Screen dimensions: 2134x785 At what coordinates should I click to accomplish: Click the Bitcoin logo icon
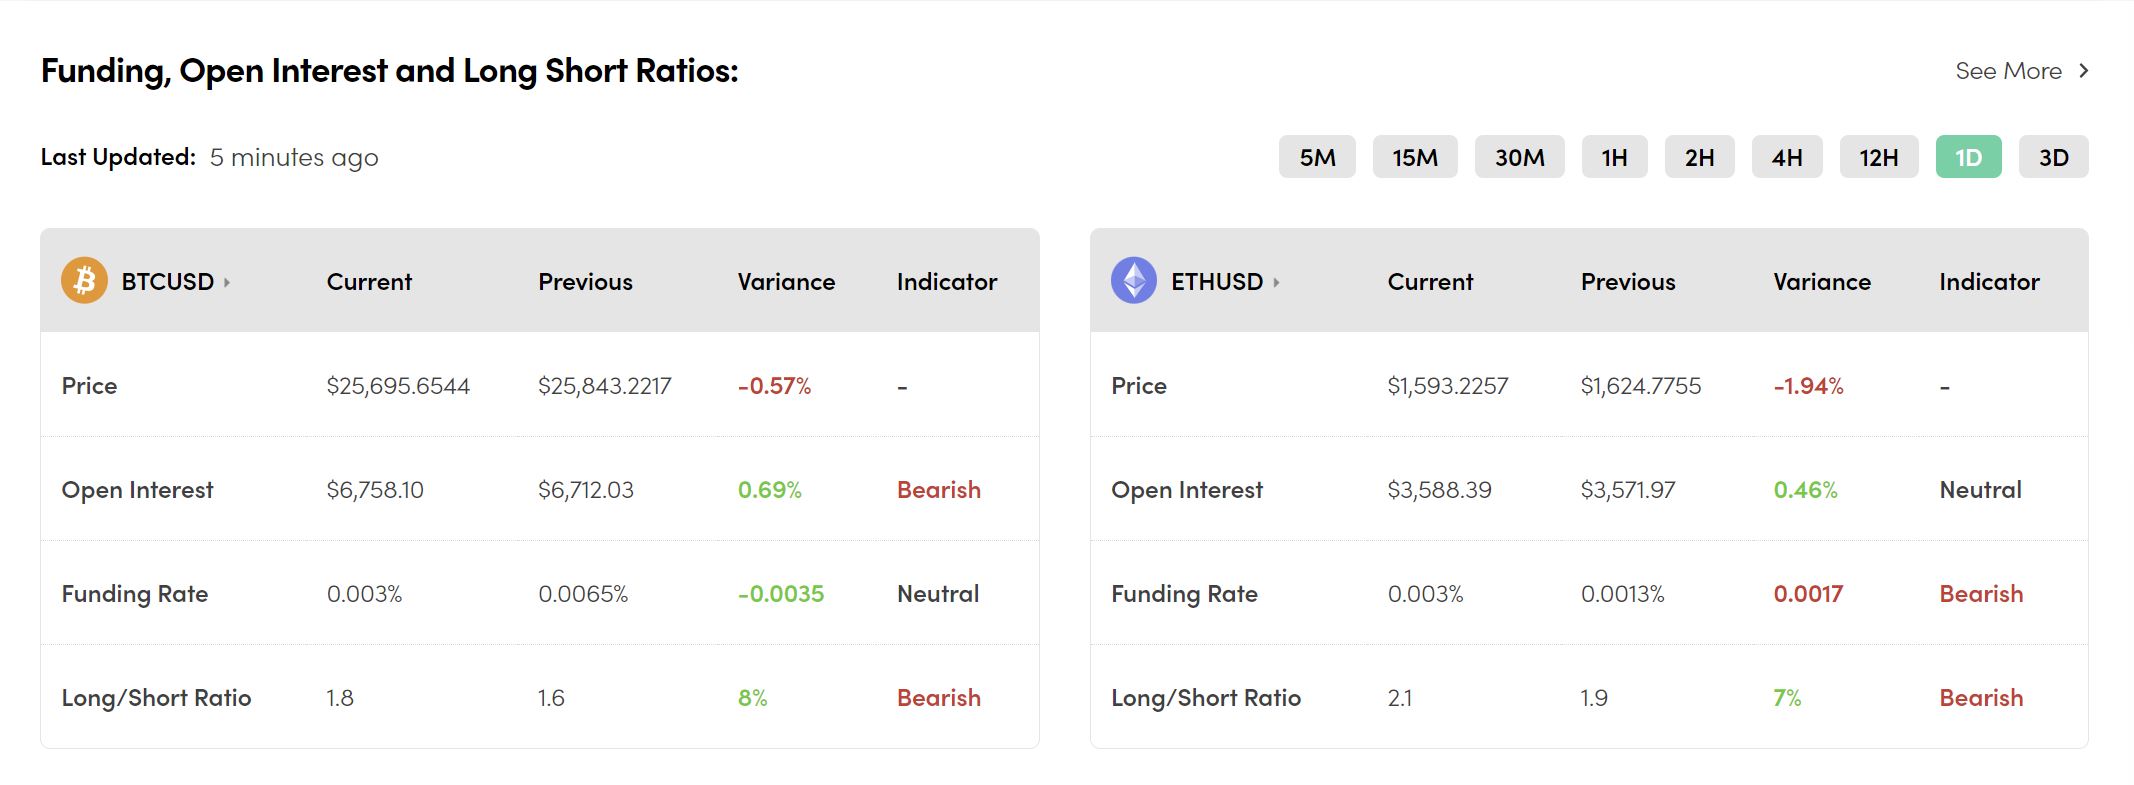[x=84, y=281]
